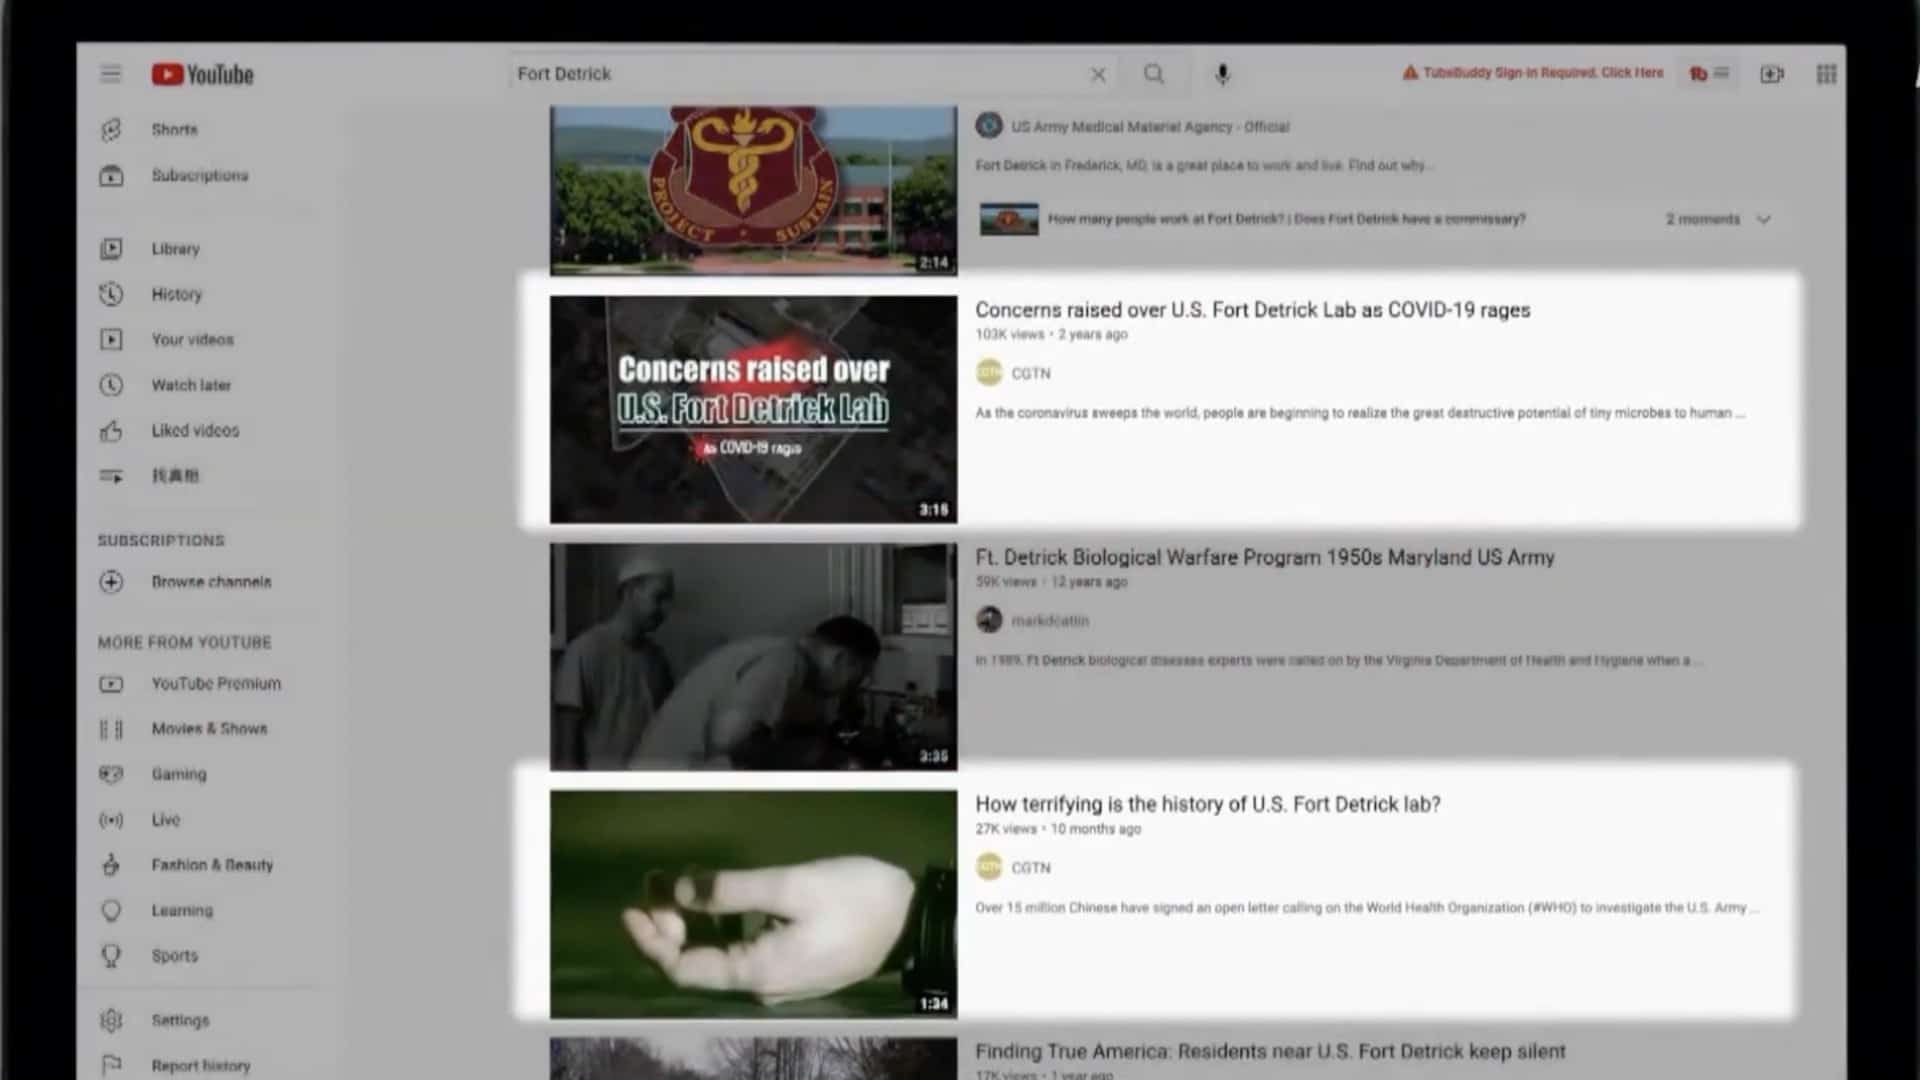Open the YouTube apps grid
Screen dimensions: 1920x1080
[1826, 75]
